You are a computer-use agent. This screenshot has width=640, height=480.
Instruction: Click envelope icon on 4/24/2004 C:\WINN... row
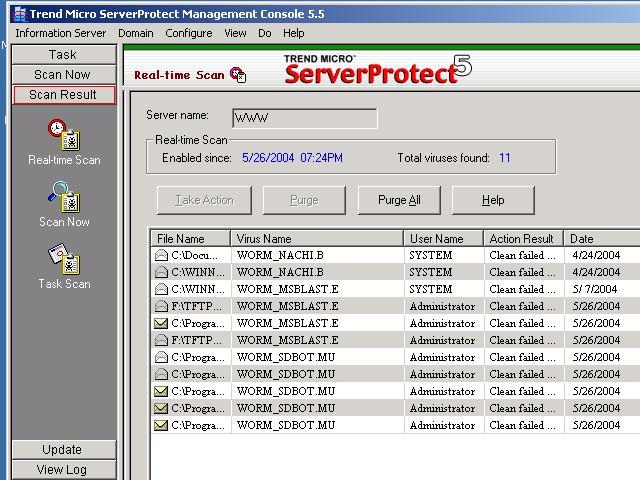point(161,272)
